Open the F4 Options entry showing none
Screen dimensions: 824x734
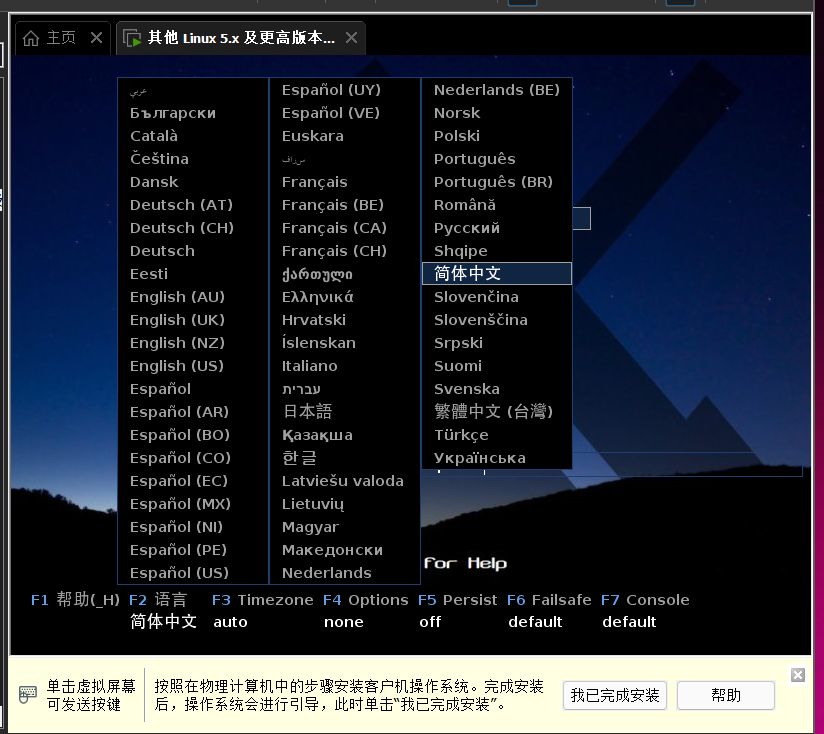coord(368,600)
